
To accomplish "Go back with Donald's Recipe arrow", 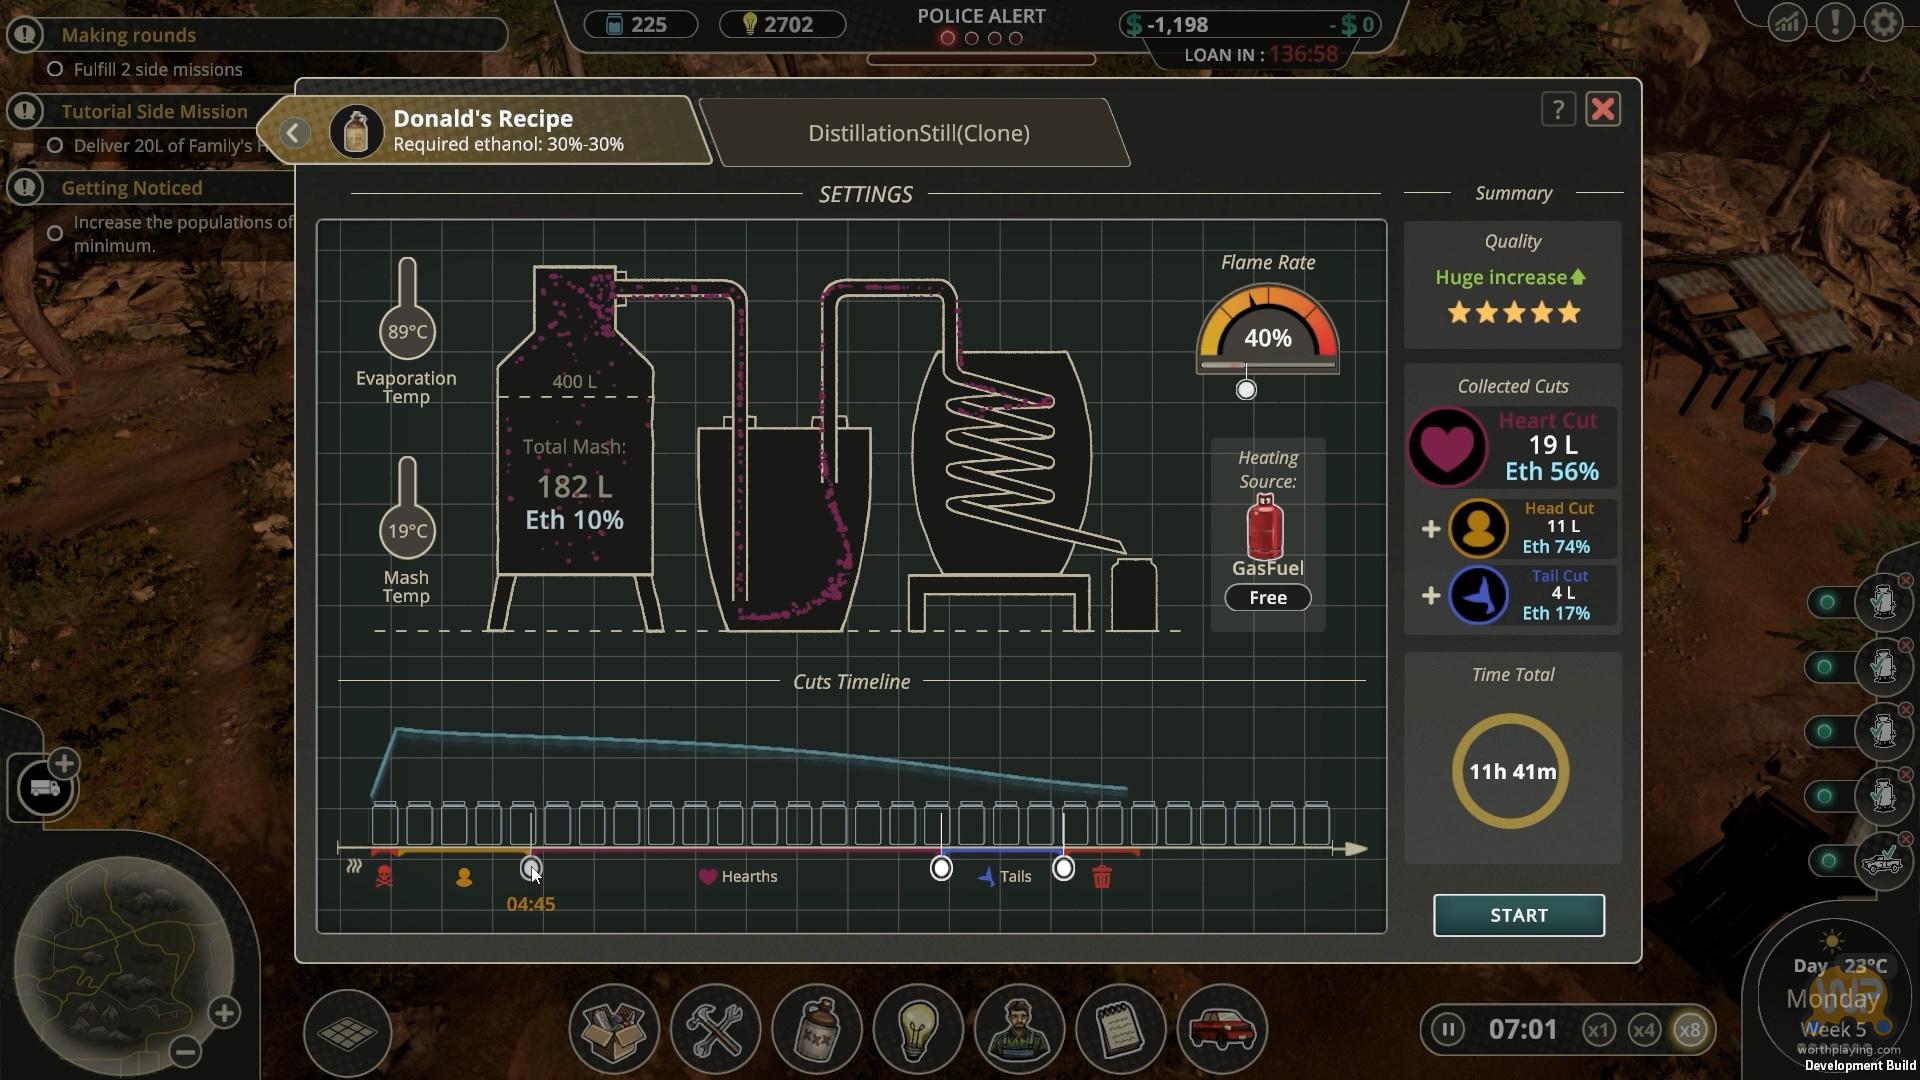I will pyautogui.click(x=294, y=133).
